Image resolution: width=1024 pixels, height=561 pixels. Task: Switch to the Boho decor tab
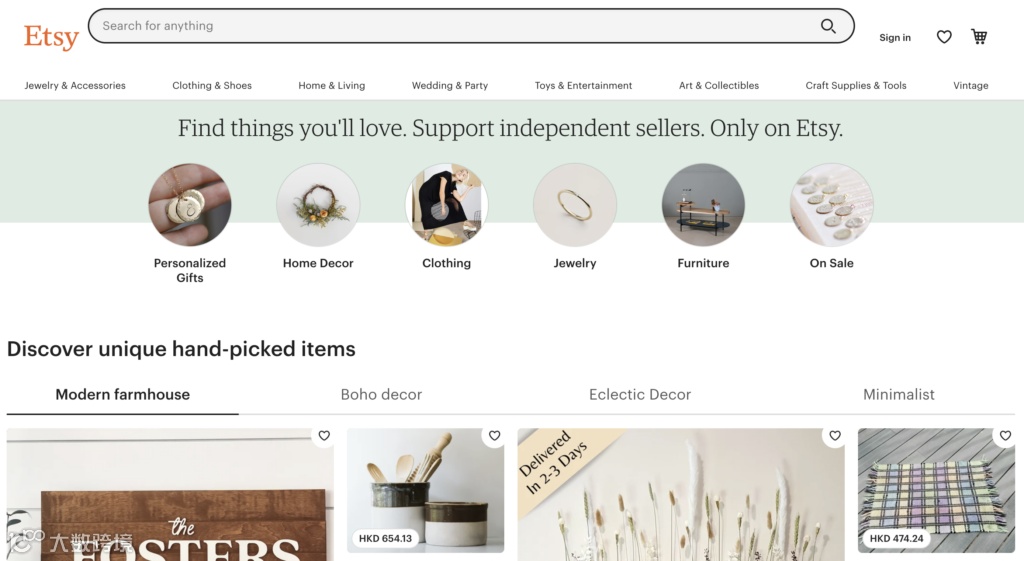pyautogui.click(x=381, y=394)
